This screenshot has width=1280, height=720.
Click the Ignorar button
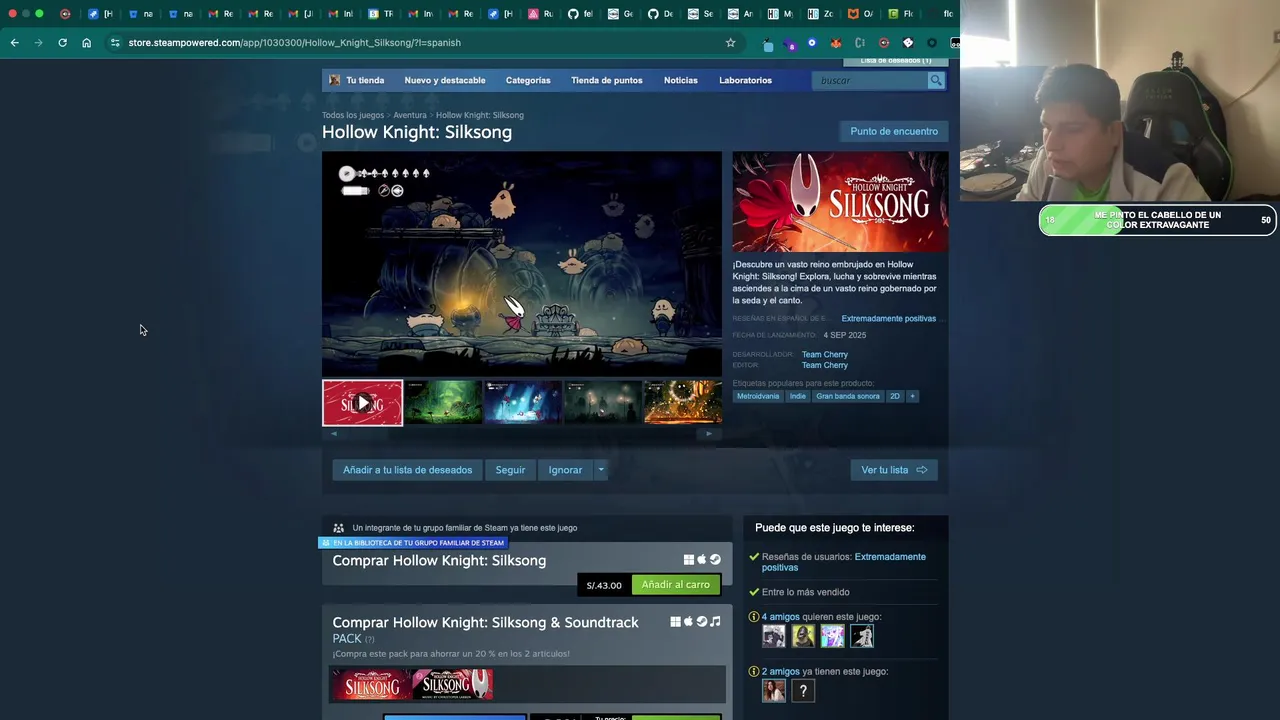[565, 470]
